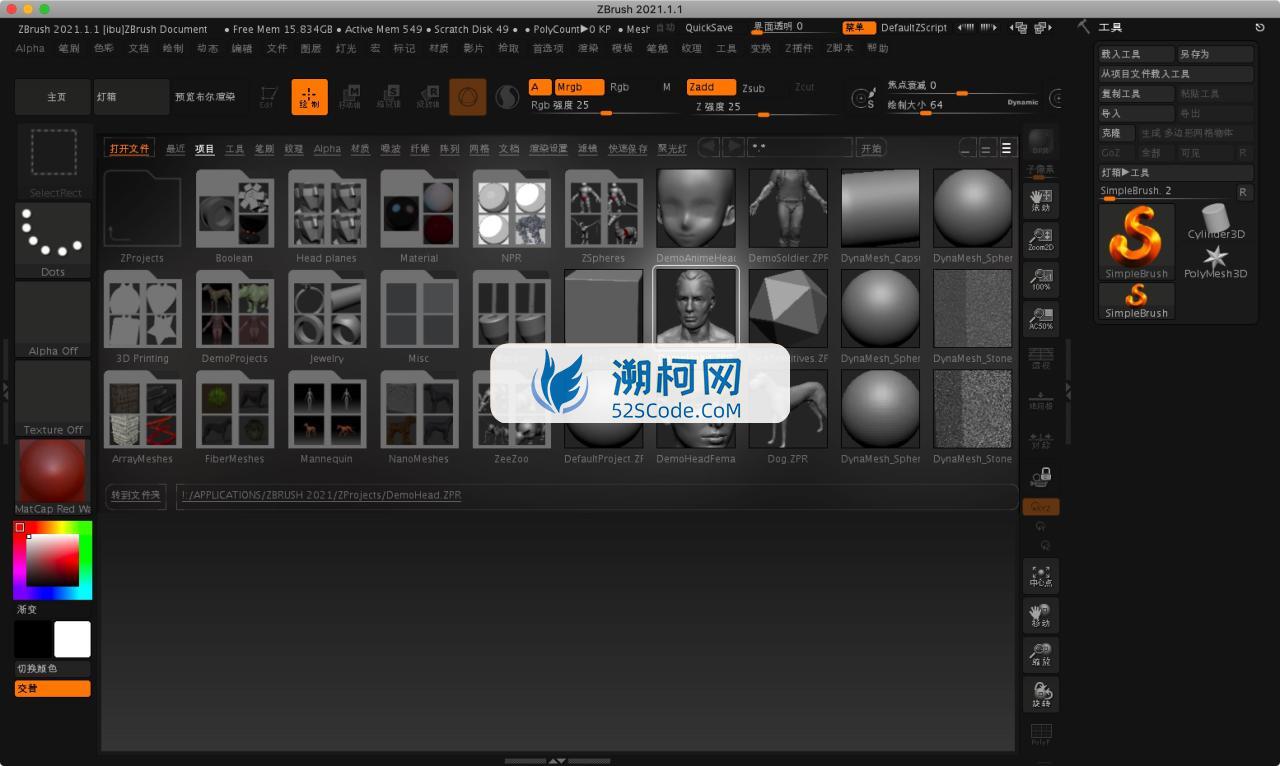Pick a color in the color picker square
Screen dimensions: 1280x766
tap(53, 560)
